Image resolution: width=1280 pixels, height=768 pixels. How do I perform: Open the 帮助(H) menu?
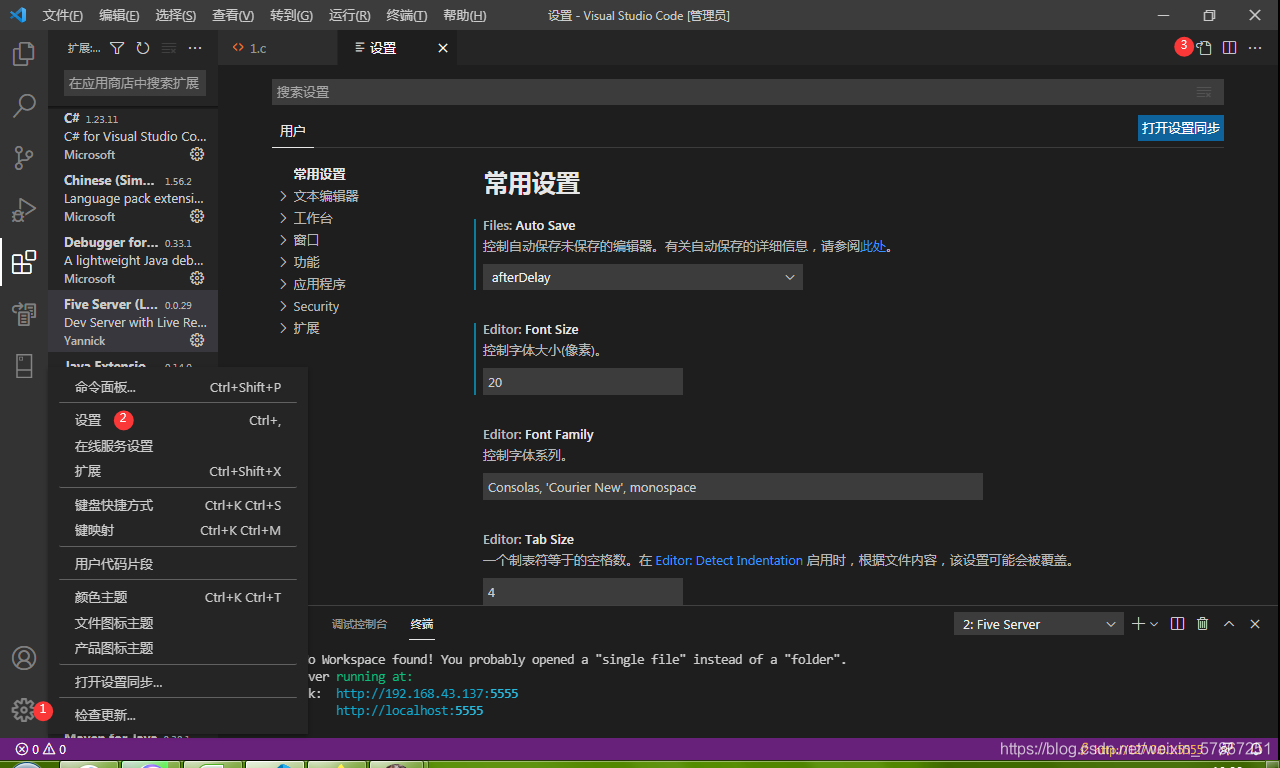[x=464, y=16]
